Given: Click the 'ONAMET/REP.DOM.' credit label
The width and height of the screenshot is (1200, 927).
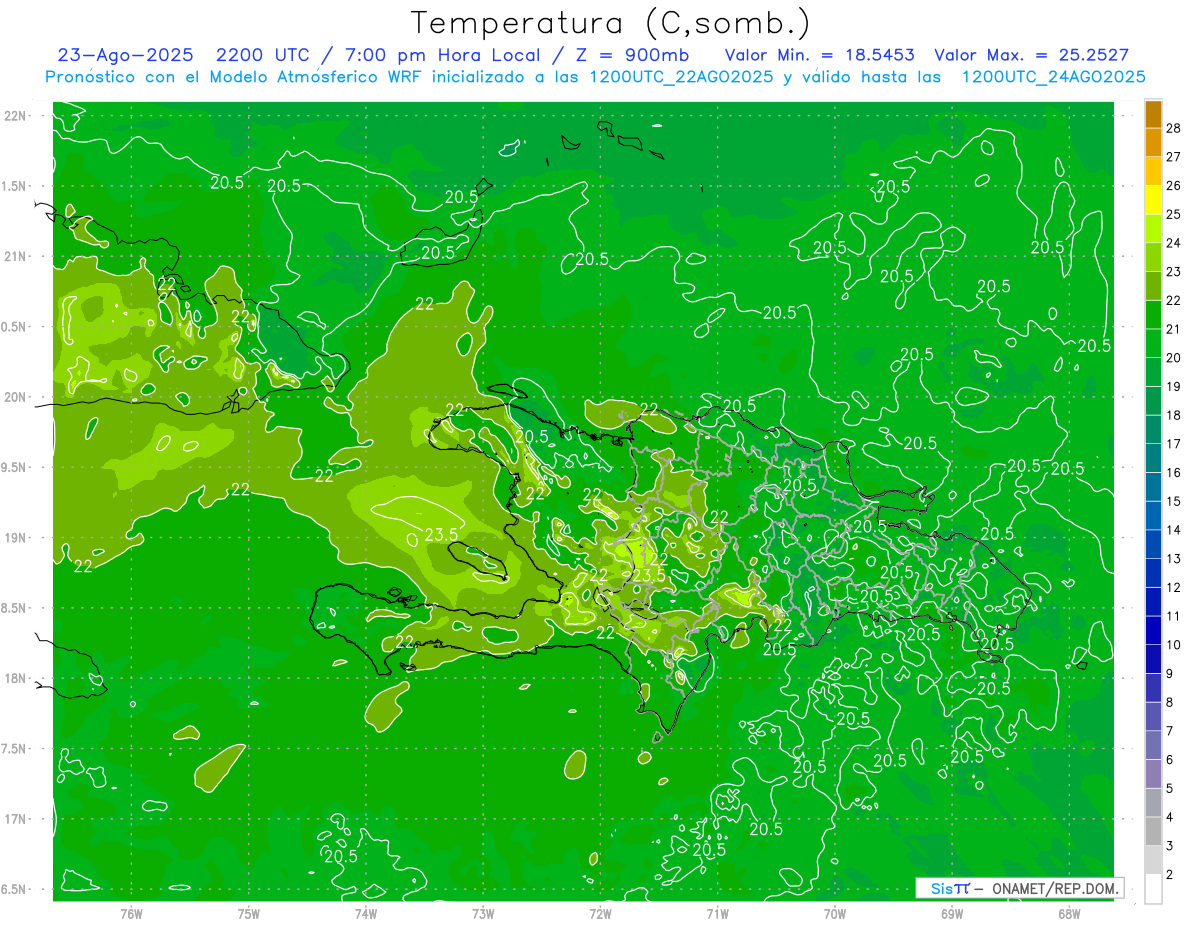Looking at the screenshot, I should point(1054,888).
